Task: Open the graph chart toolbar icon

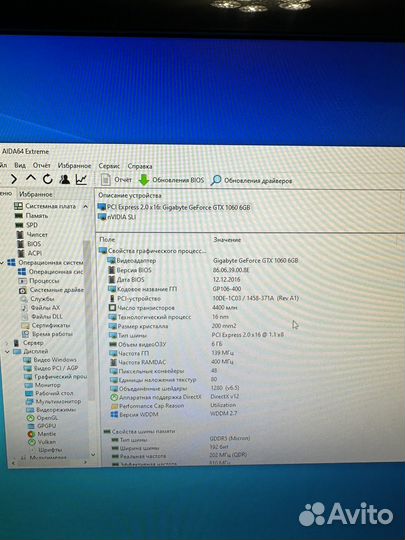Action: pyautogui.click(x=81, y=179)
